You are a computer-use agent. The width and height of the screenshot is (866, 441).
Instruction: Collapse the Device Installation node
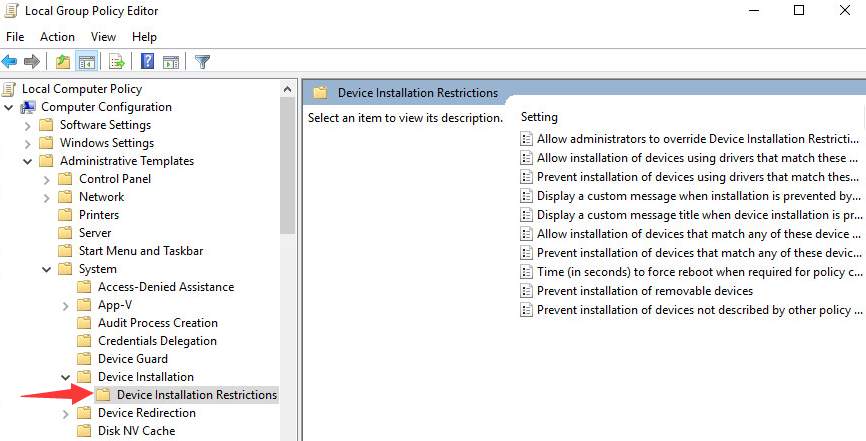point(65,377)
